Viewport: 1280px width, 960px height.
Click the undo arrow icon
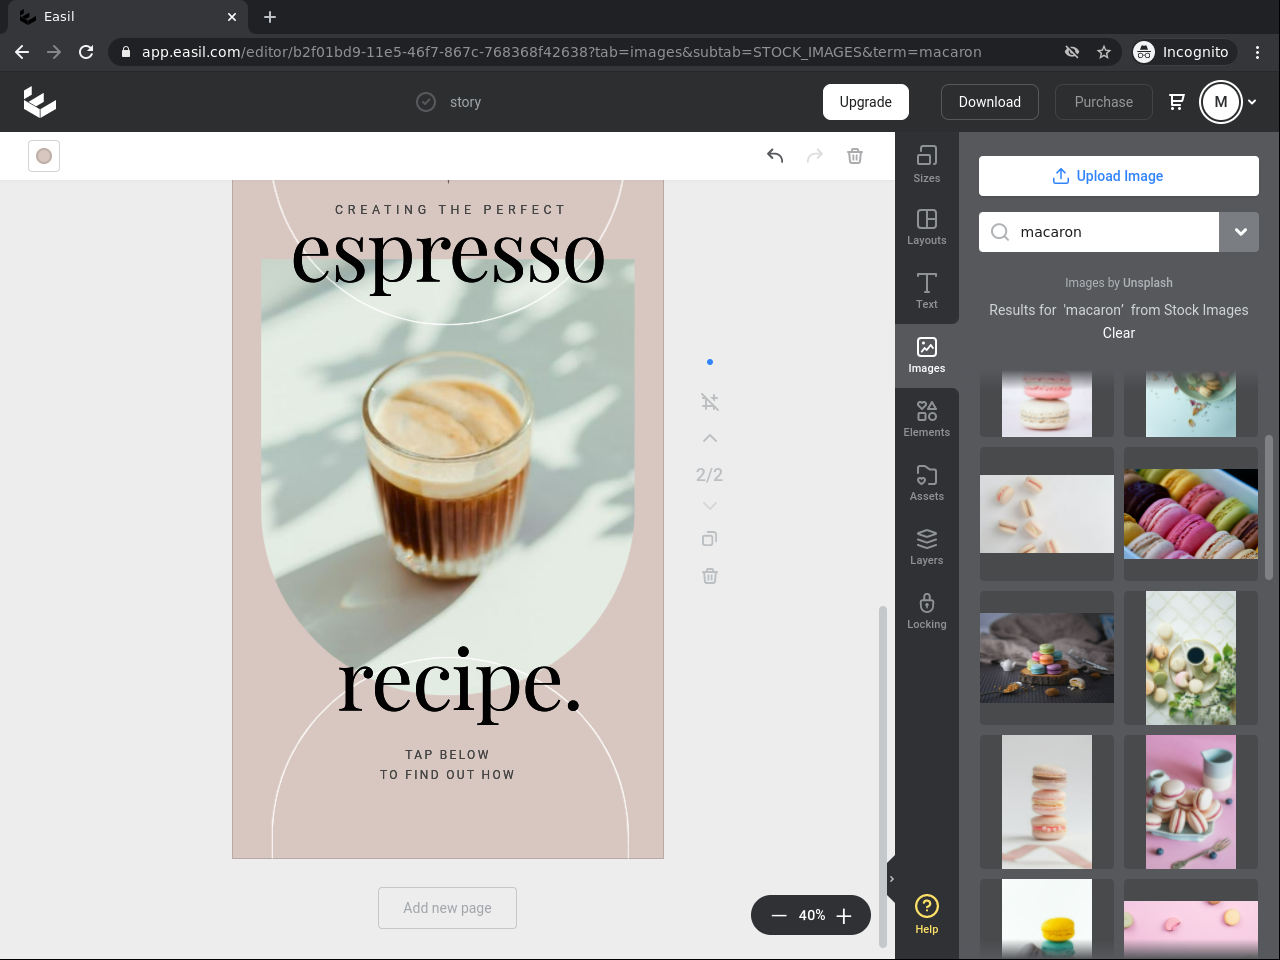point(775,156)
